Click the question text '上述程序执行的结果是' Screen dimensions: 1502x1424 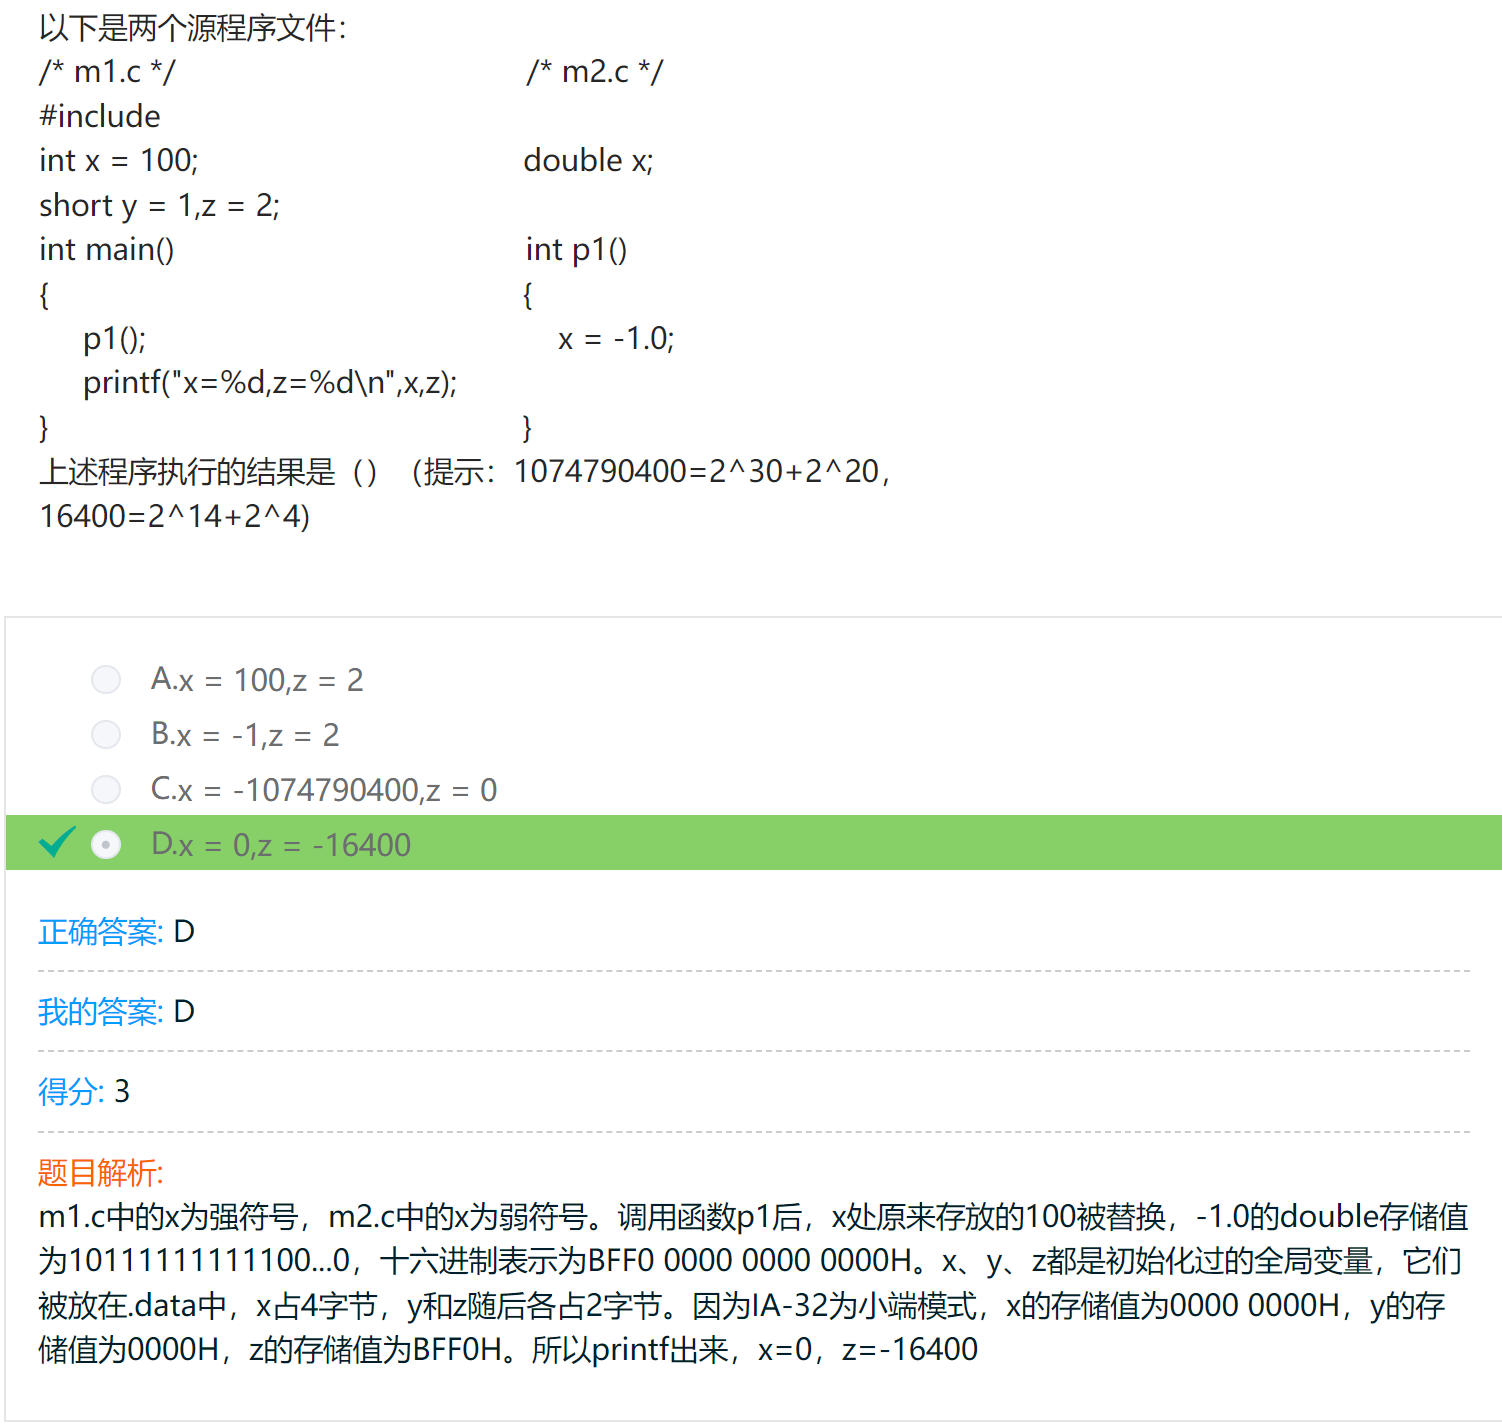click(188, 472)
